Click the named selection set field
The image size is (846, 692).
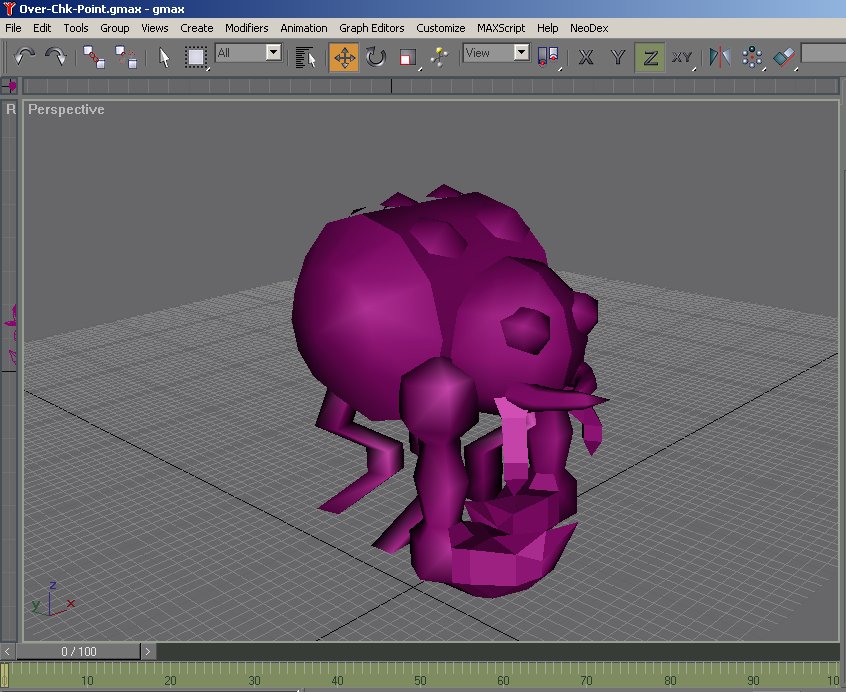point(823,53)
